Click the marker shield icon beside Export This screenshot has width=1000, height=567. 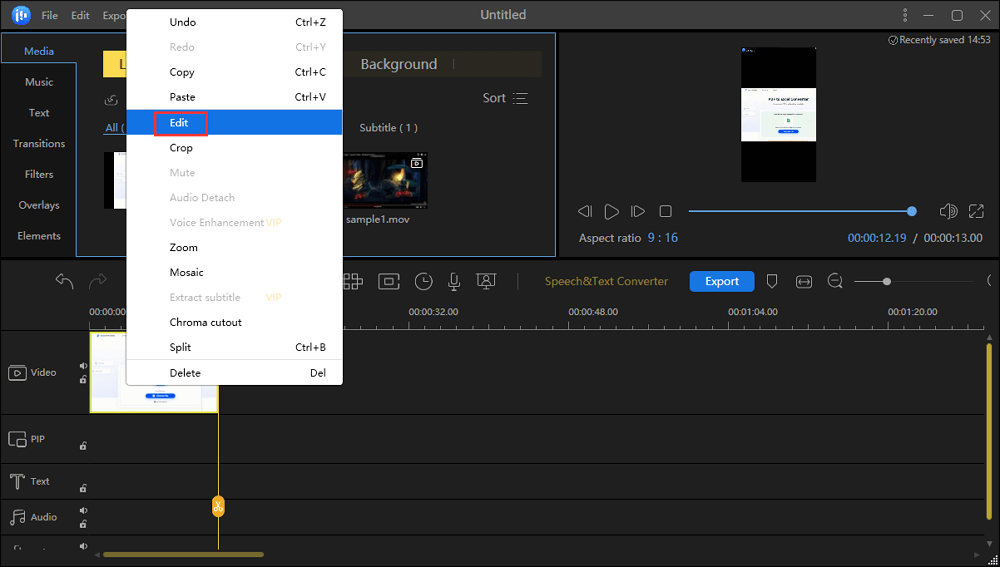(772, 282)
